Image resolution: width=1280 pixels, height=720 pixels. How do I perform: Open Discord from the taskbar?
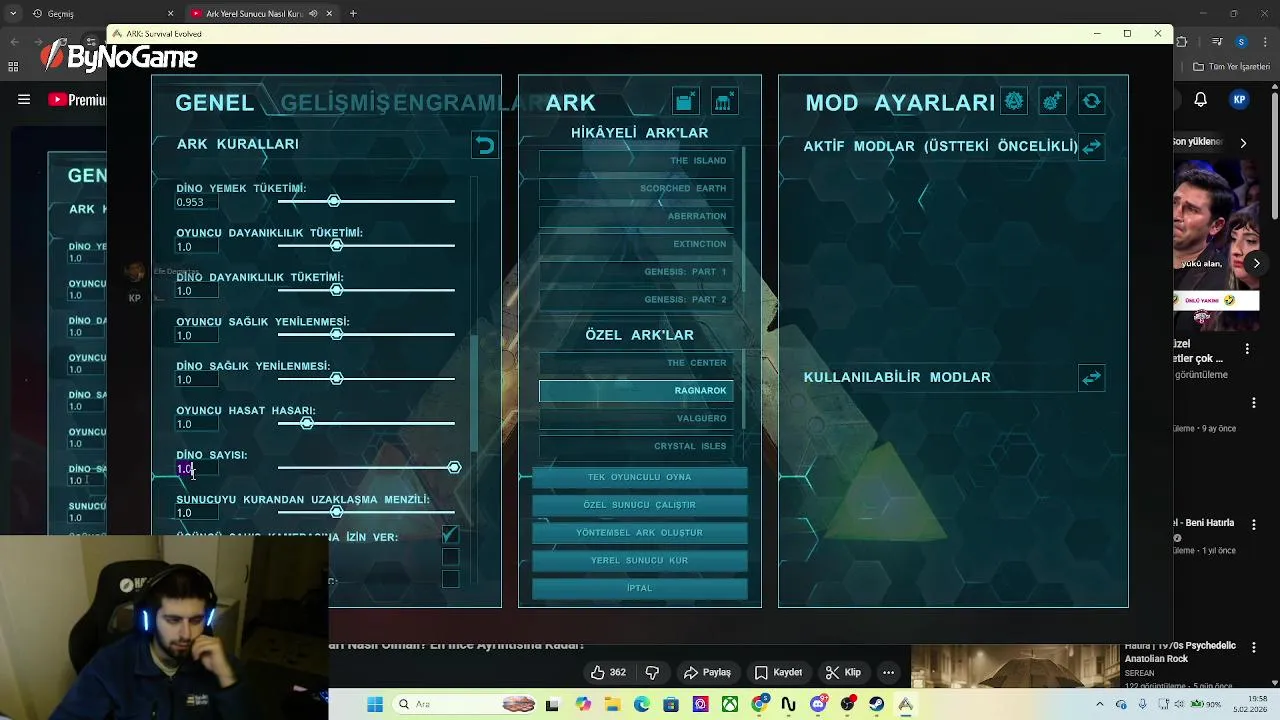[818, 704]
